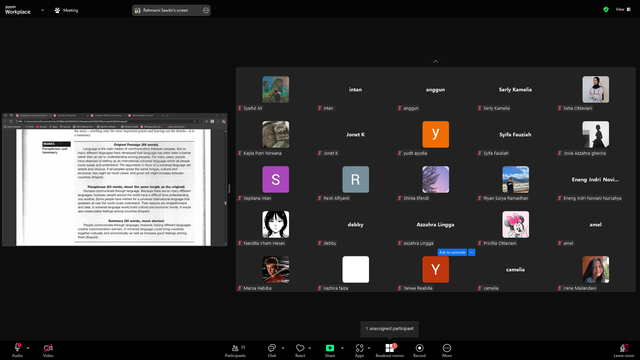Viewport: 640px width, 360px height.
Task: Click the Syifa Fauziah name tile
Action: 515,134
